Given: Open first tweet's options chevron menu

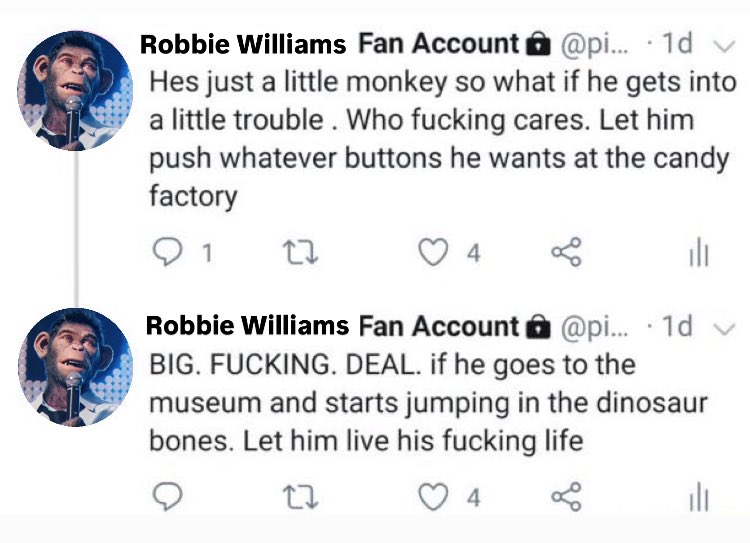Looking at the screenshot, I should (724, 45).
